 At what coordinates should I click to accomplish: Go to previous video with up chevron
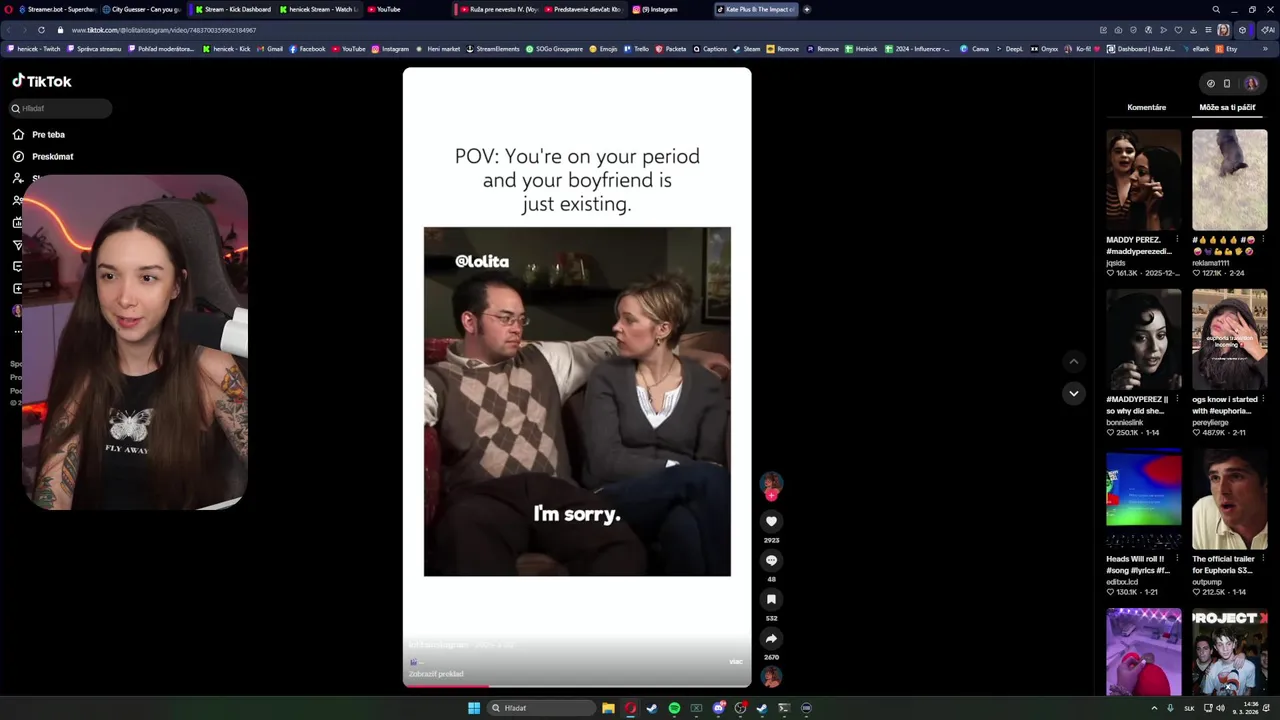click(1073, 362)
